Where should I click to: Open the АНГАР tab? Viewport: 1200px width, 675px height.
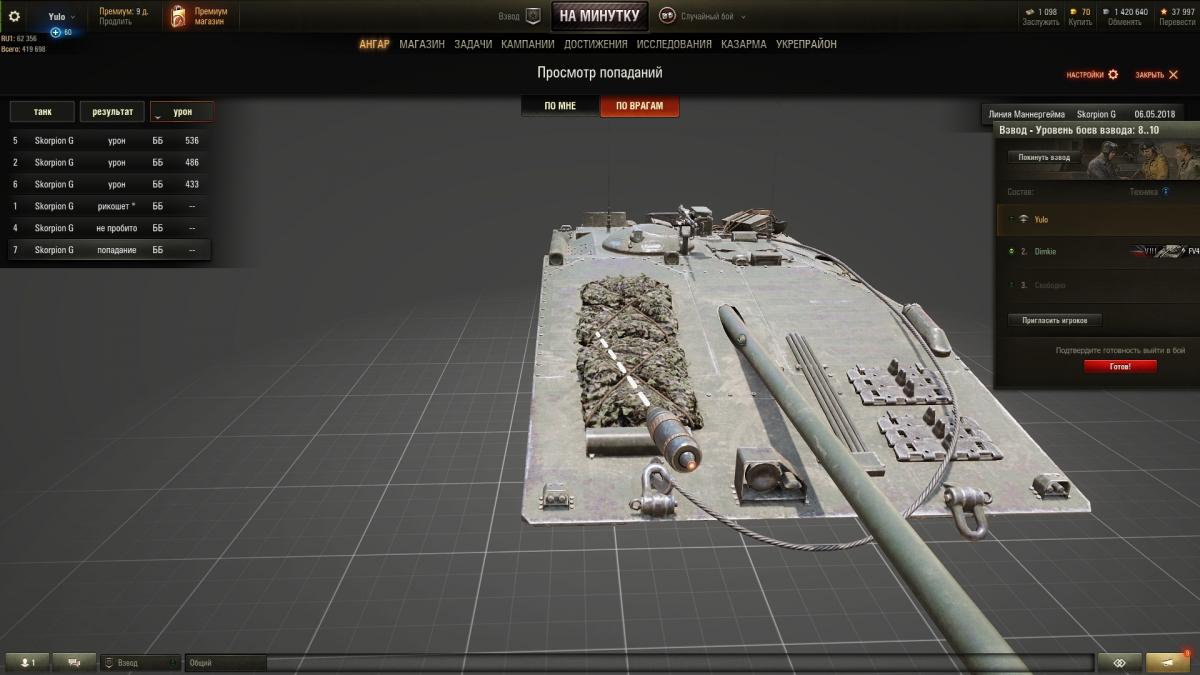click(374, 44)
